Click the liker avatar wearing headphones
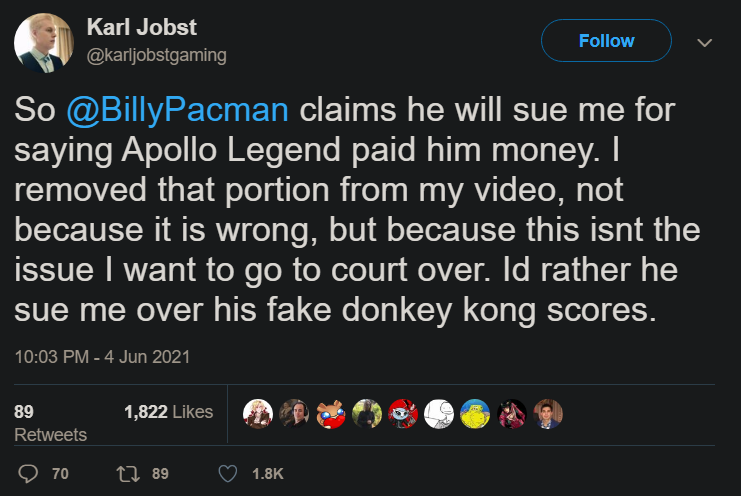The width and height of the screenshot is (741, 496). click(294, 412)
